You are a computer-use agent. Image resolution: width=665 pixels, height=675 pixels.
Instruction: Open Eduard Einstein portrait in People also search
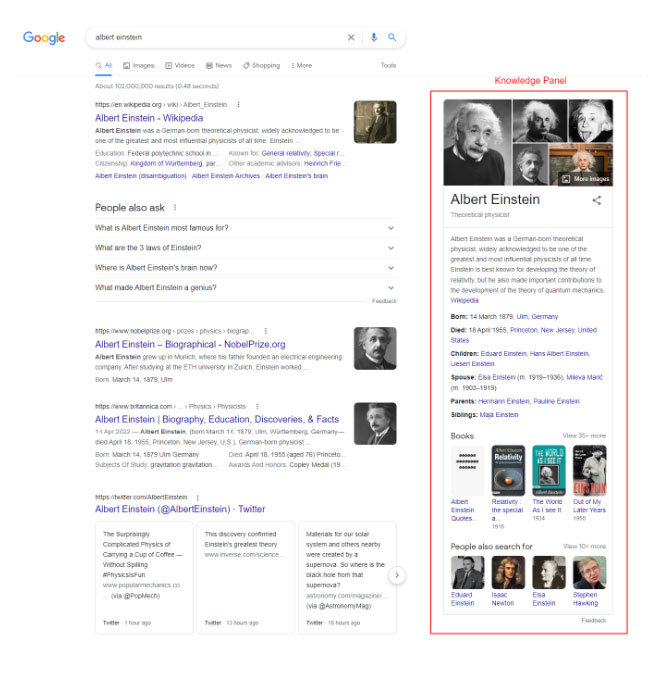[x=467, y=572]
